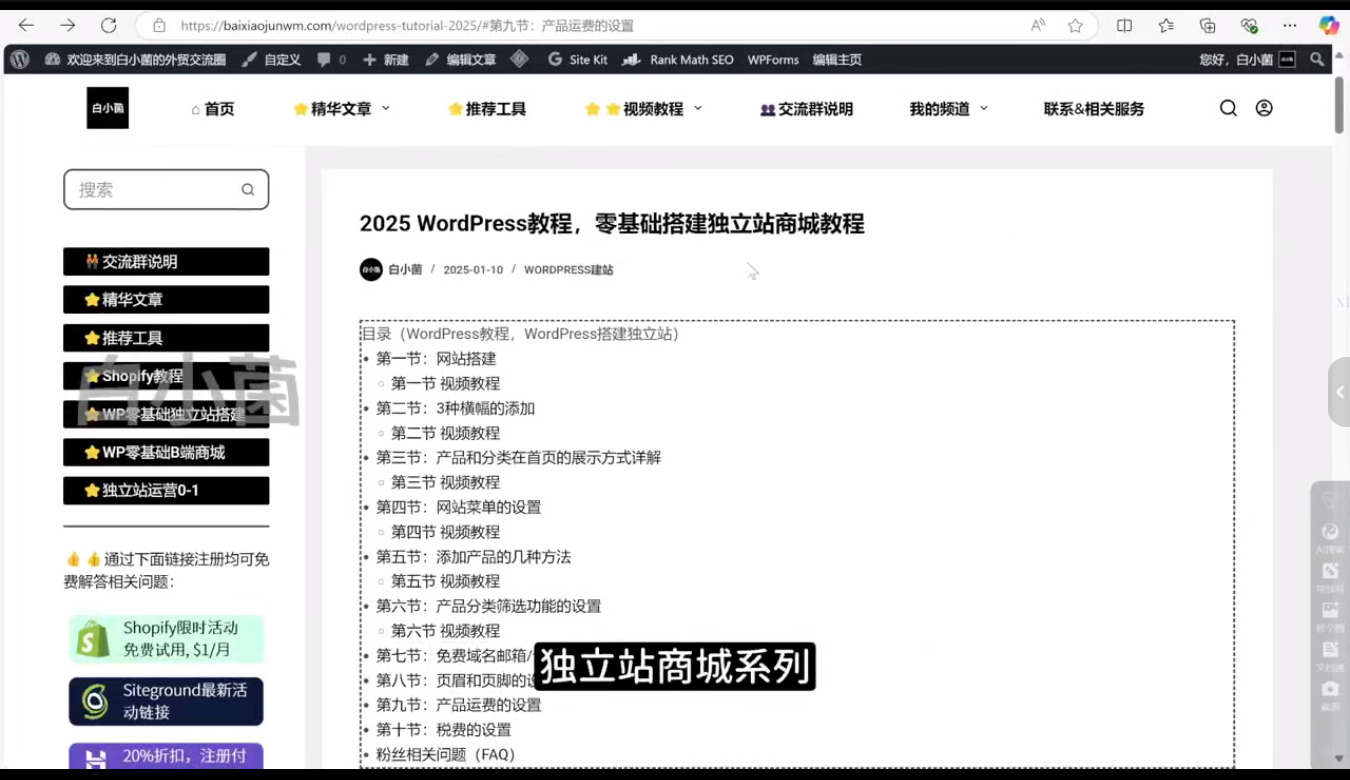Open the comments bubble icon in admin bar
The image size is (1350, 780).
pos(322,60)
